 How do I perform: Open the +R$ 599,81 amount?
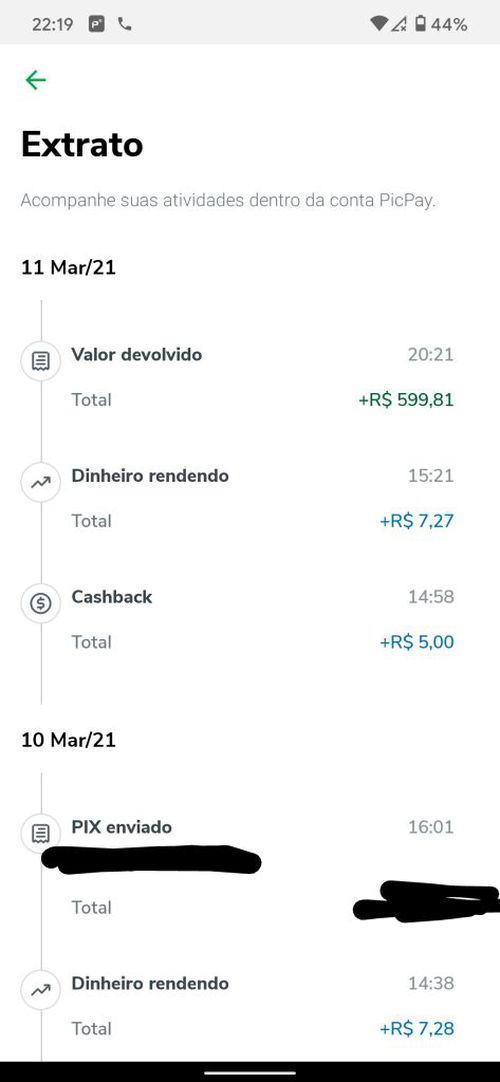(x=406, y=400)
